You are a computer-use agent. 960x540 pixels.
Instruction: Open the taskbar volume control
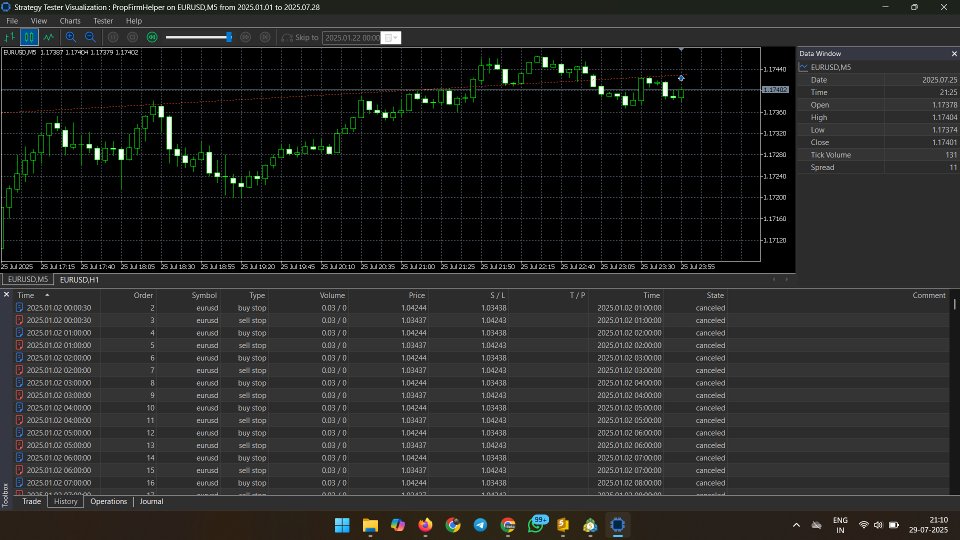click(x=878, y=525)
